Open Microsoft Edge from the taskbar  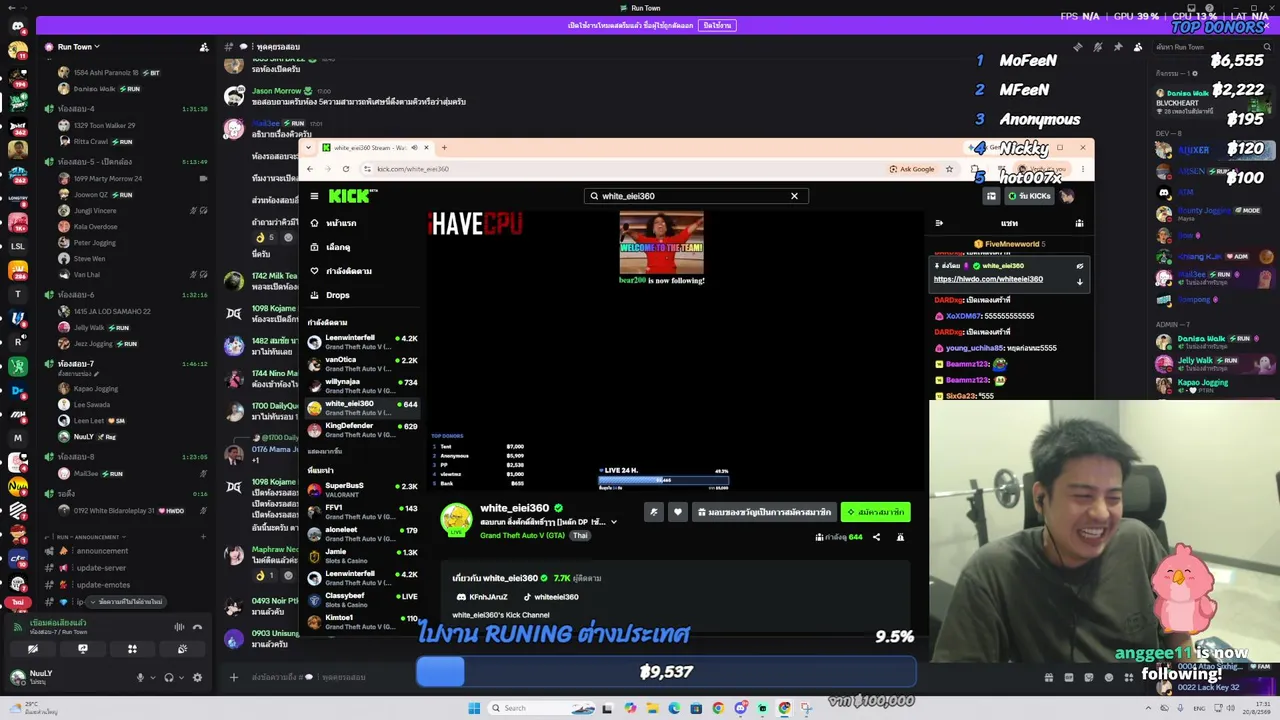674,708
